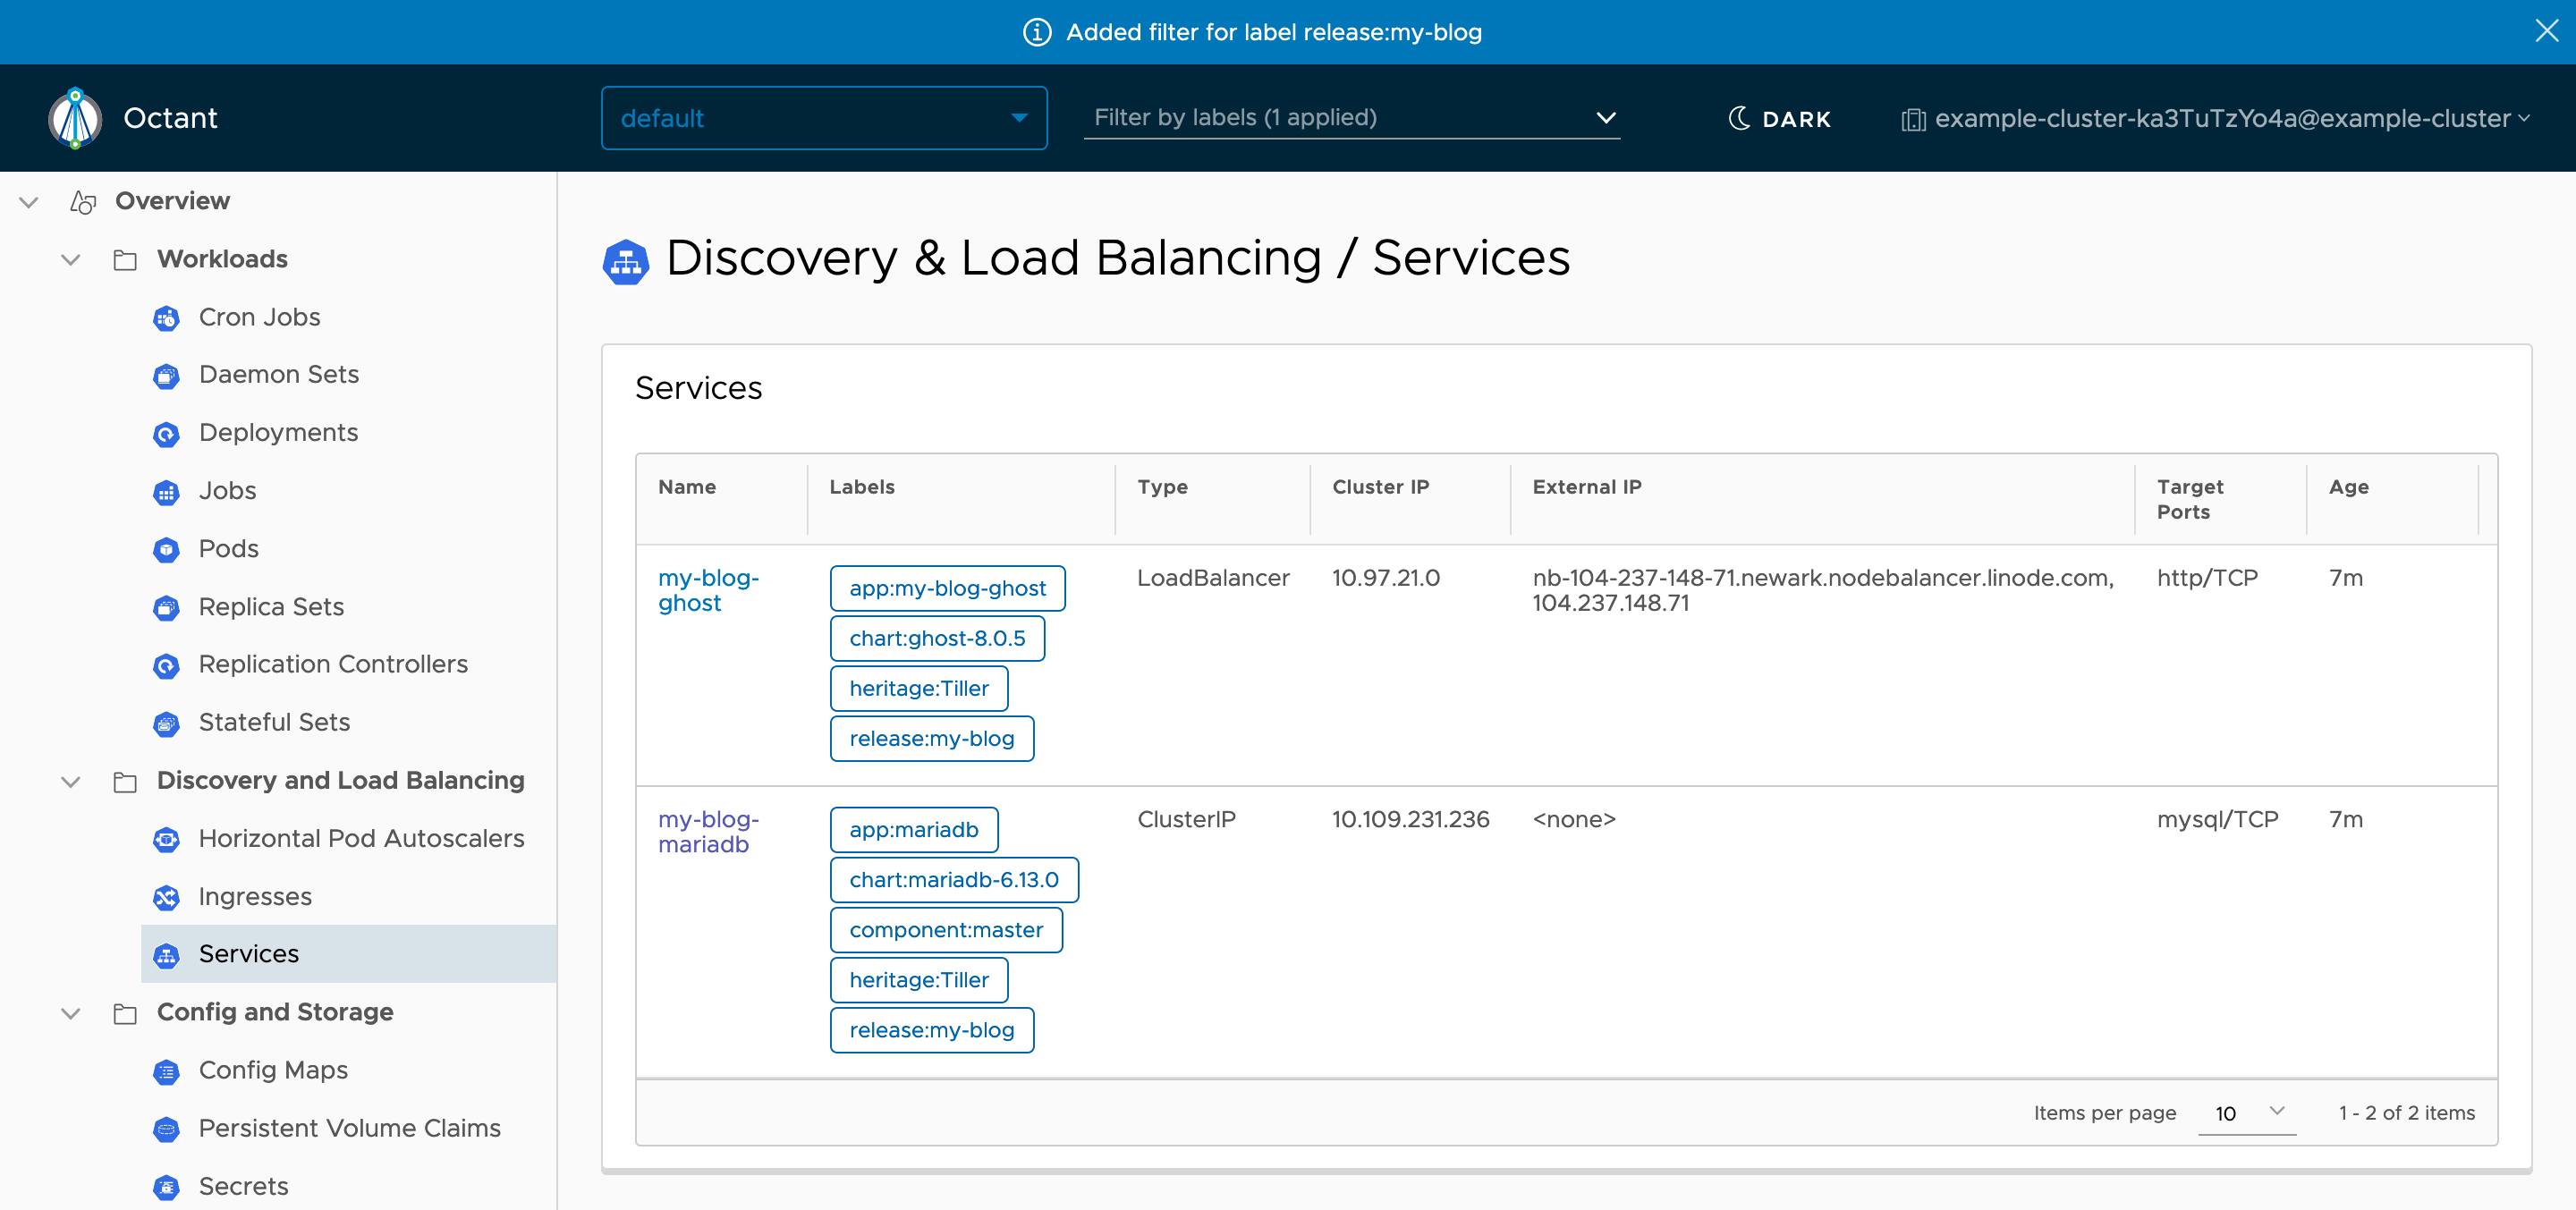Select the Replica Sets icon
The width and height of the screenshot is (2576, 1210).
(166, 606)
